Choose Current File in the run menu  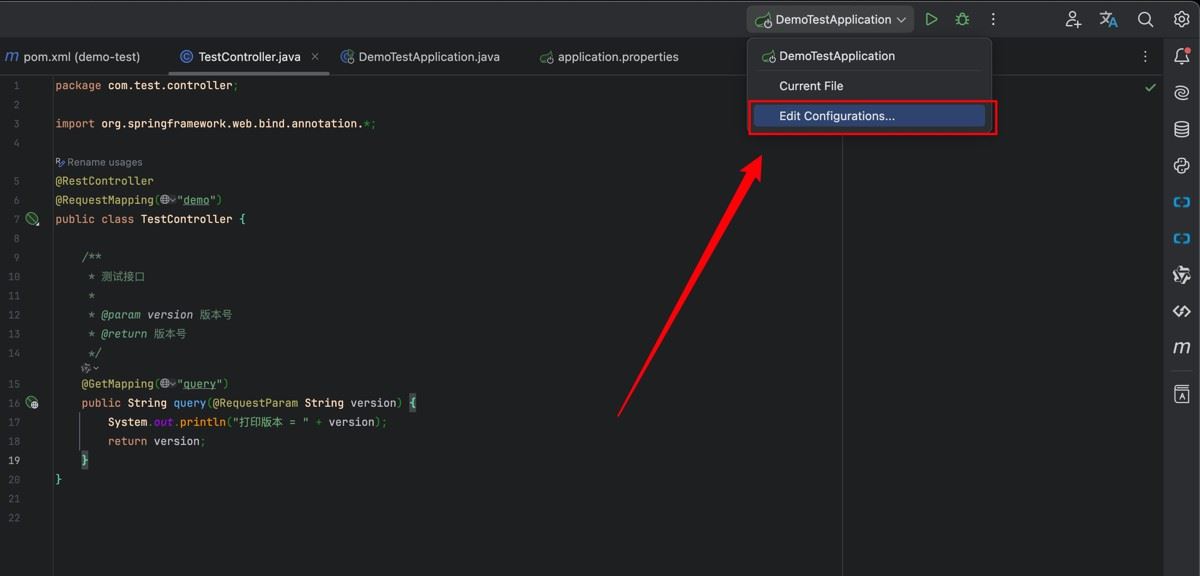pyautogui.click(x=811, y=86)
